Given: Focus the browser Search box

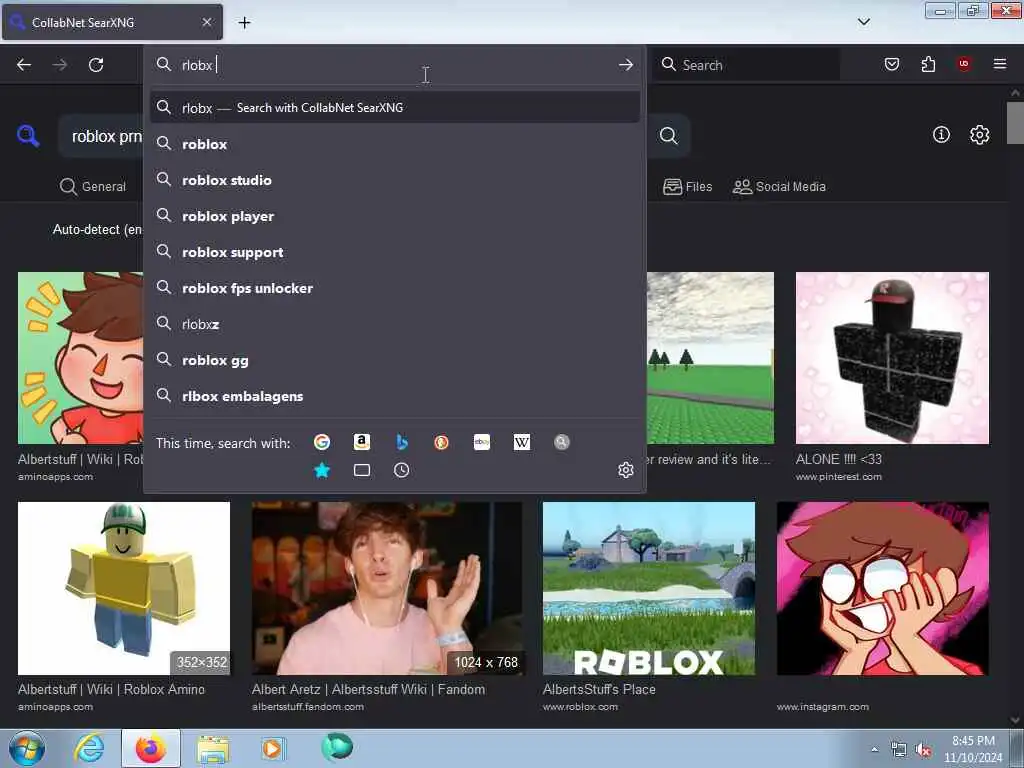Looking at the screenshot, I should (746, 65).
